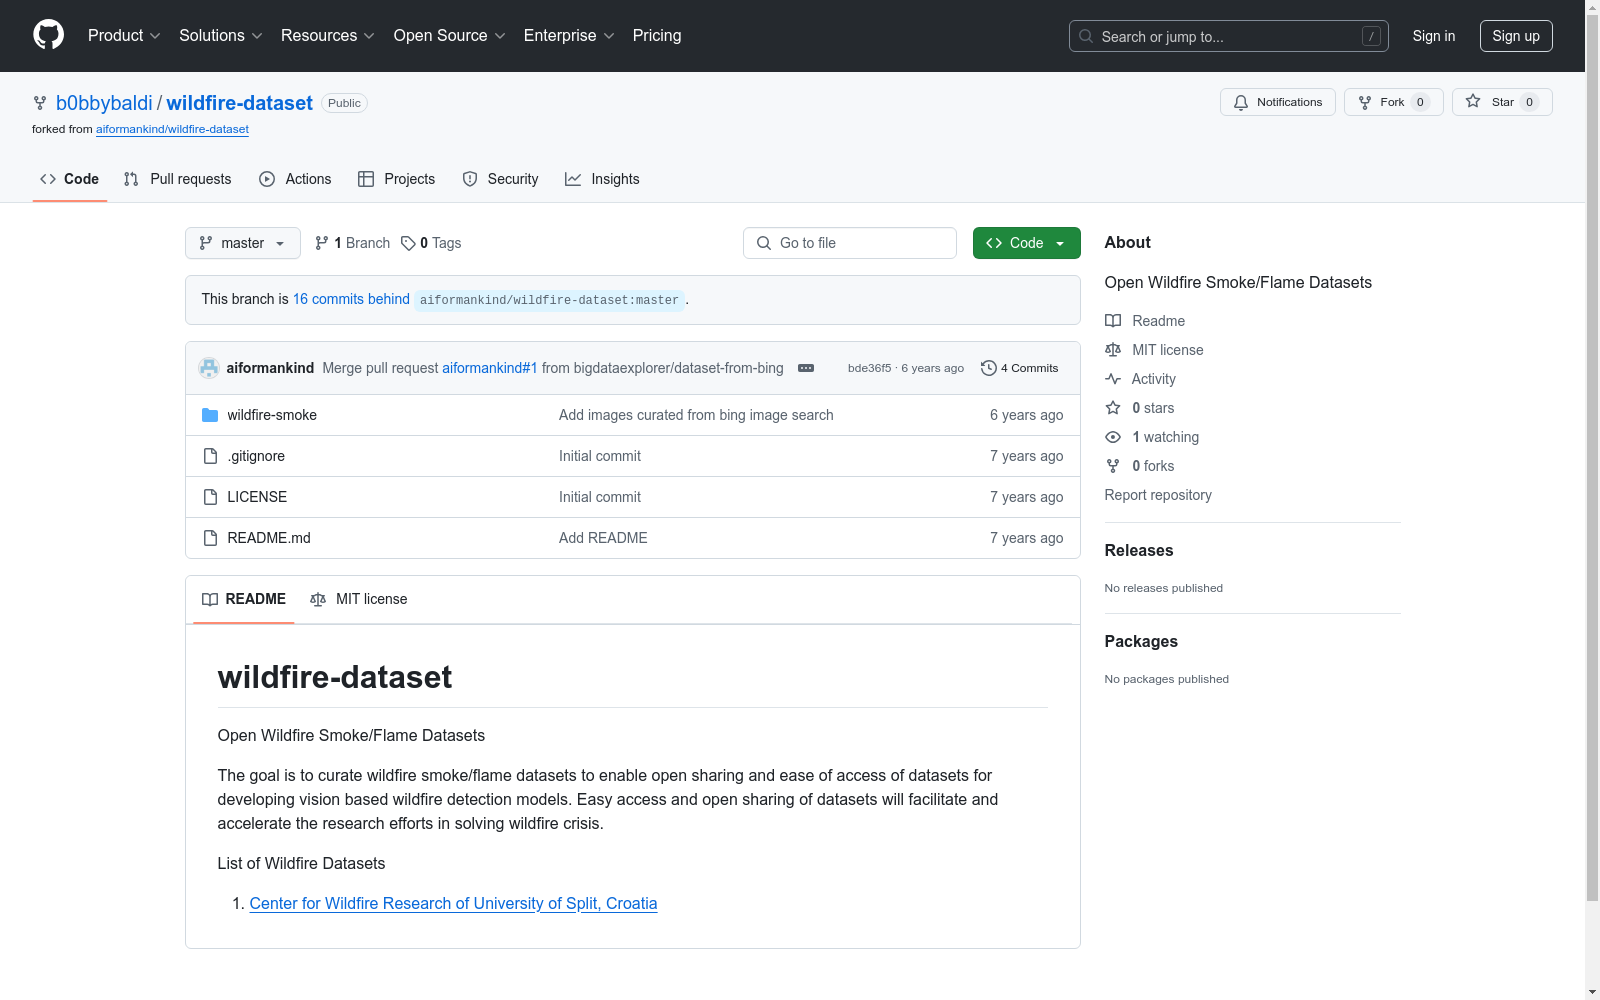Switch to the Pull requests tab

point(177,179)
